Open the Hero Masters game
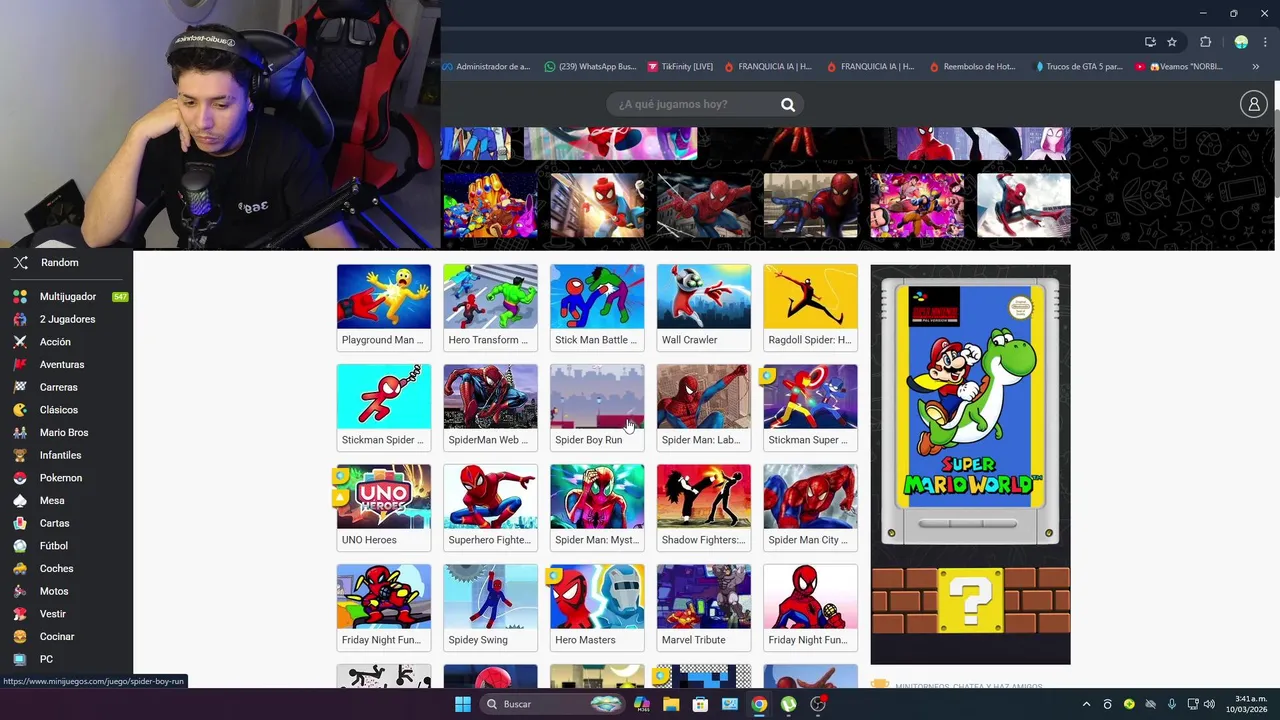Image resolution: width=1280 pixels, height=720 pixels. point(597,607)
